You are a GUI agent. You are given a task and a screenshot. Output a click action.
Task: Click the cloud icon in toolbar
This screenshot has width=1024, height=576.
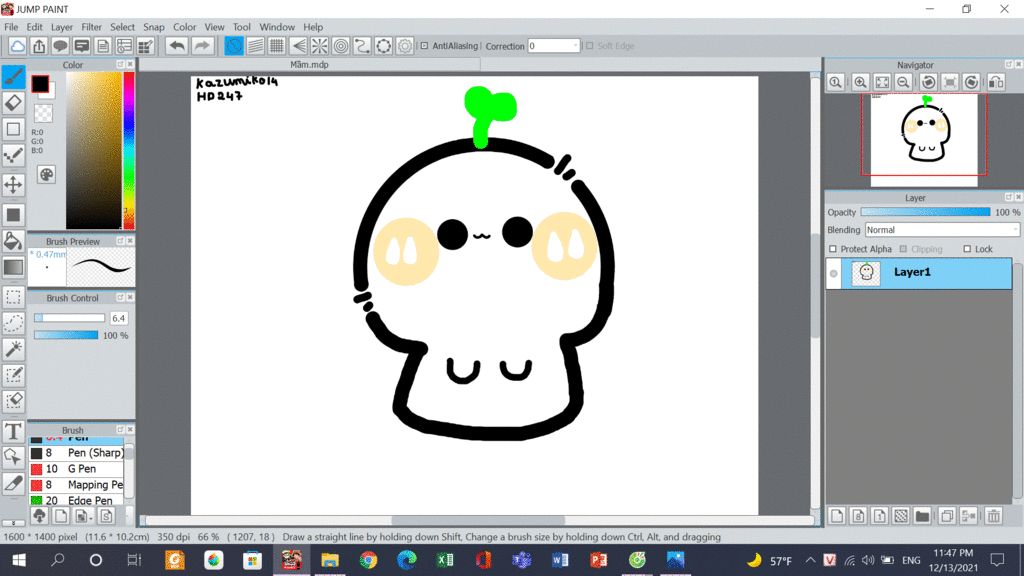[18, 46]
